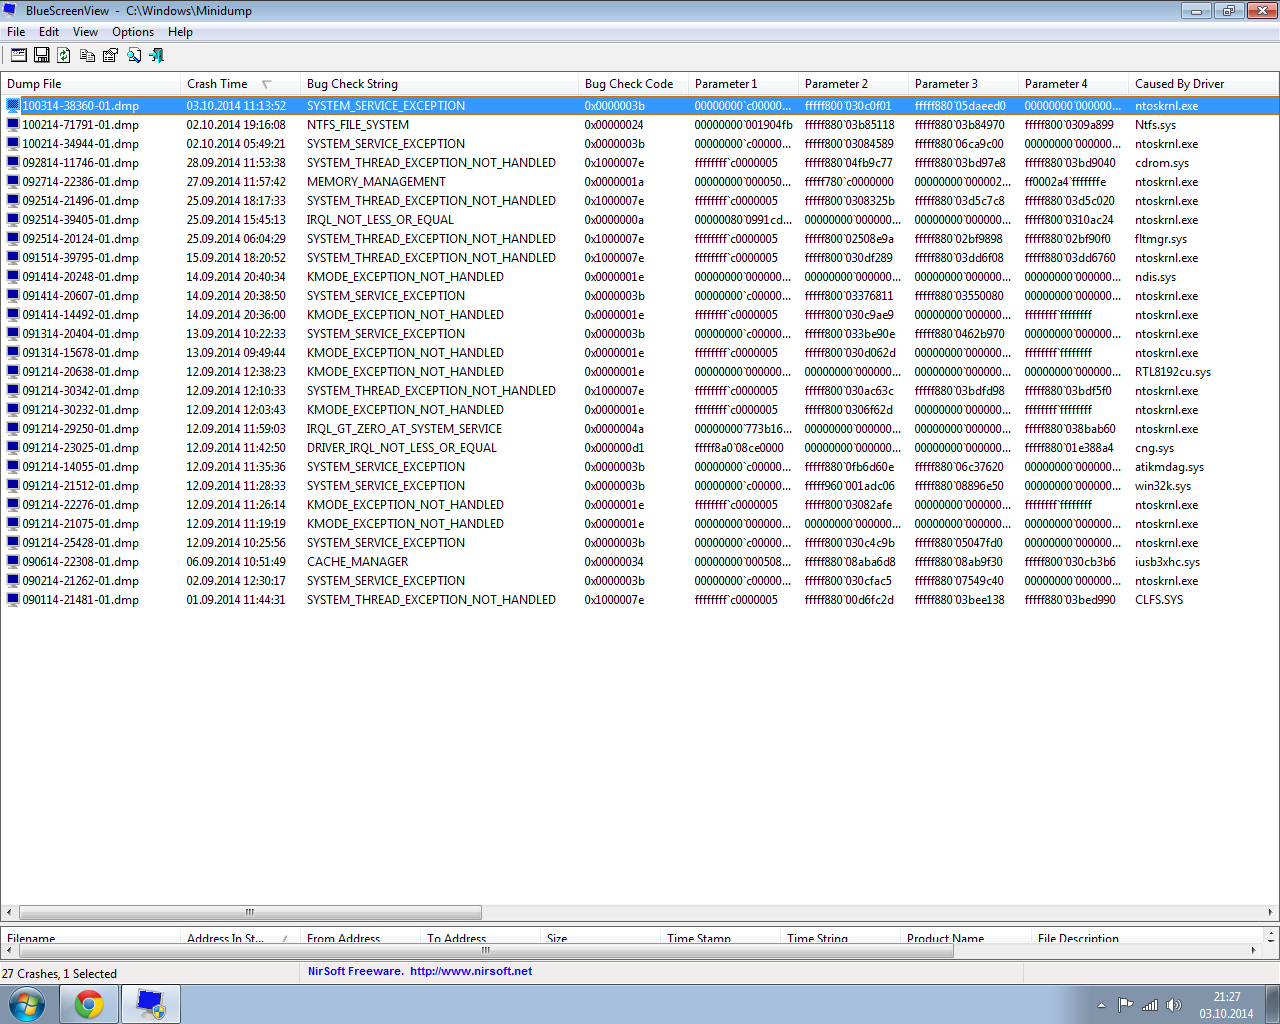Open Action Center flag tray icon
The image size is (1280, 1024).
[x=1126, y=1005]
